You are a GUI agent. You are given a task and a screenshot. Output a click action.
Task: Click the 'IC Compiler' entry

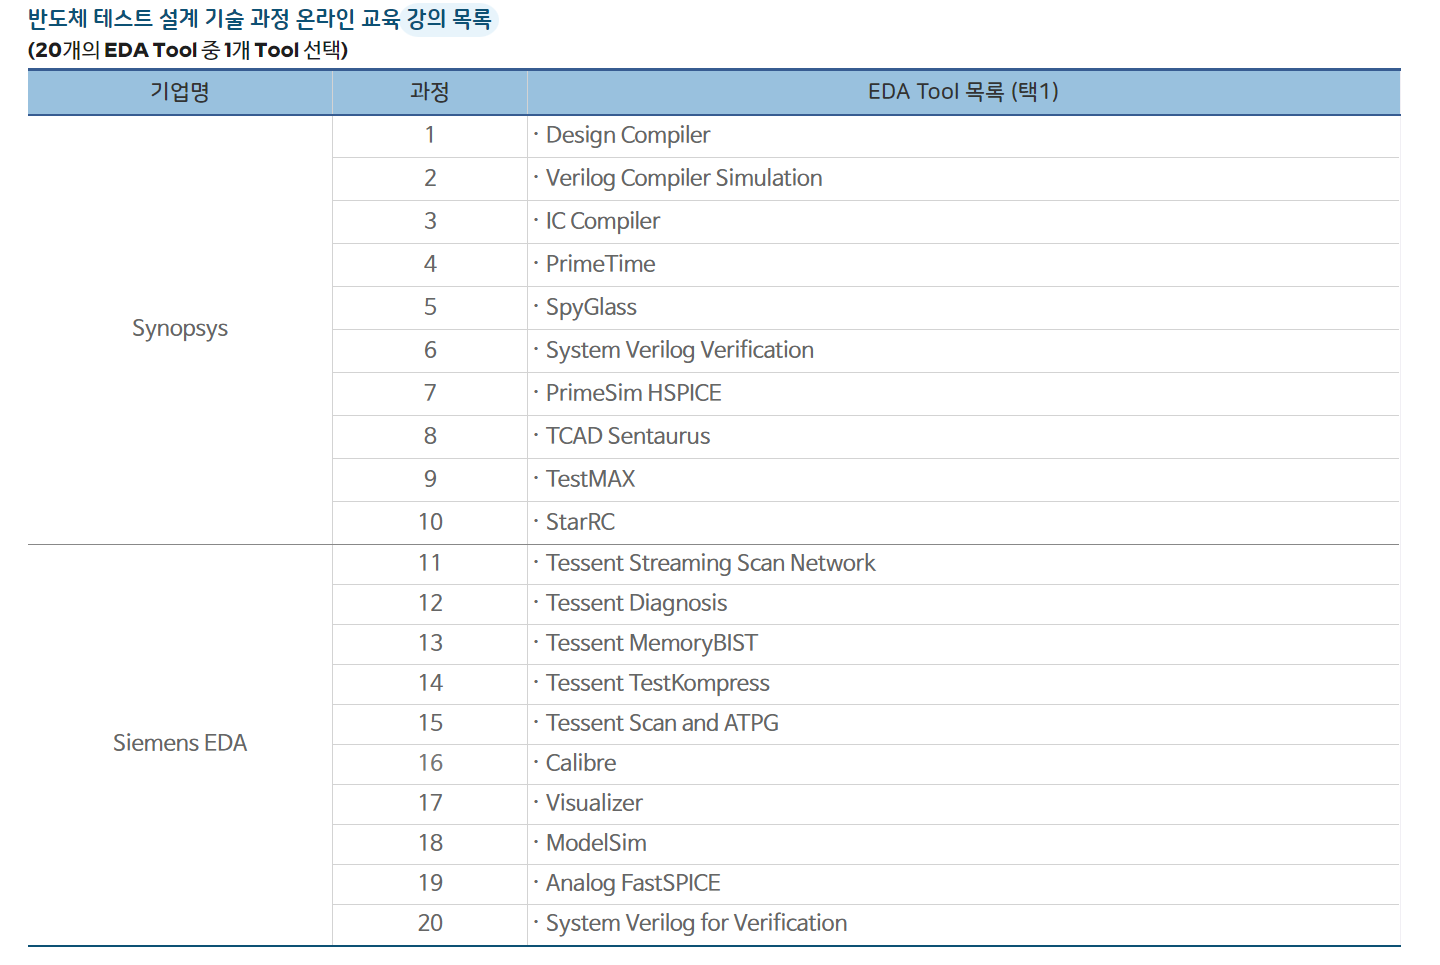pos(602,221)
